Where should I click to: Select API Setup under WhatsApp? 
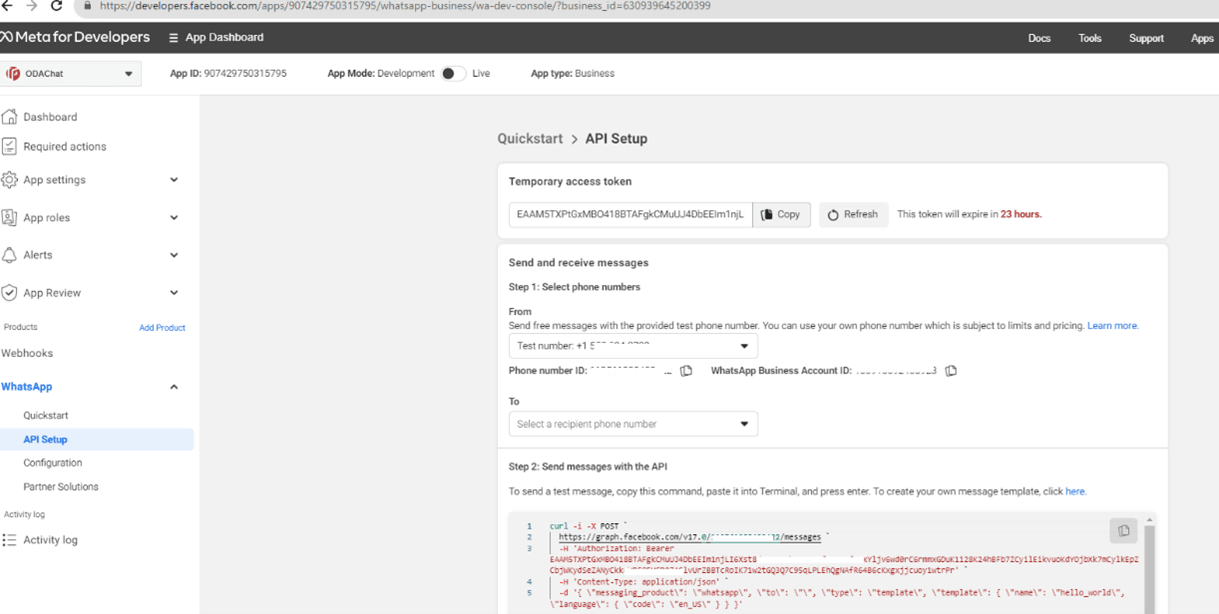[x=97, y=439]
